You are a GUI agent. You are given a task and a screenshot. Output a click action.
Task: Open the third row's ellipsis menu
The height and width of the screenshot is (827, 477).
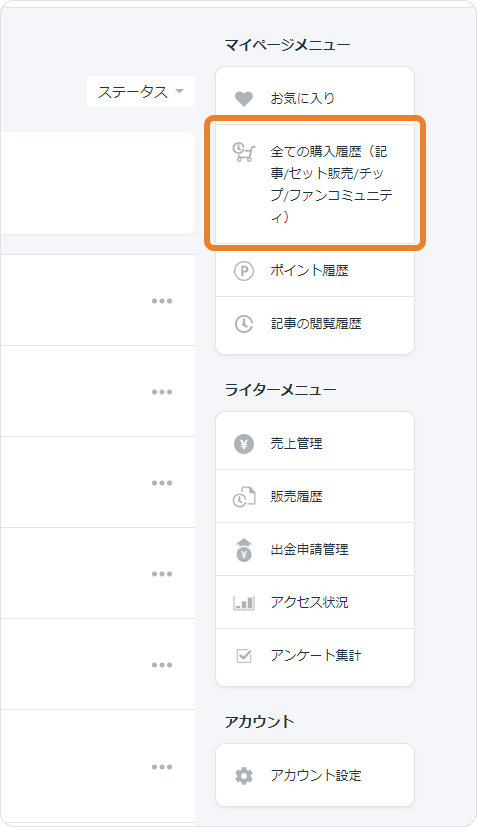point(162,483)
